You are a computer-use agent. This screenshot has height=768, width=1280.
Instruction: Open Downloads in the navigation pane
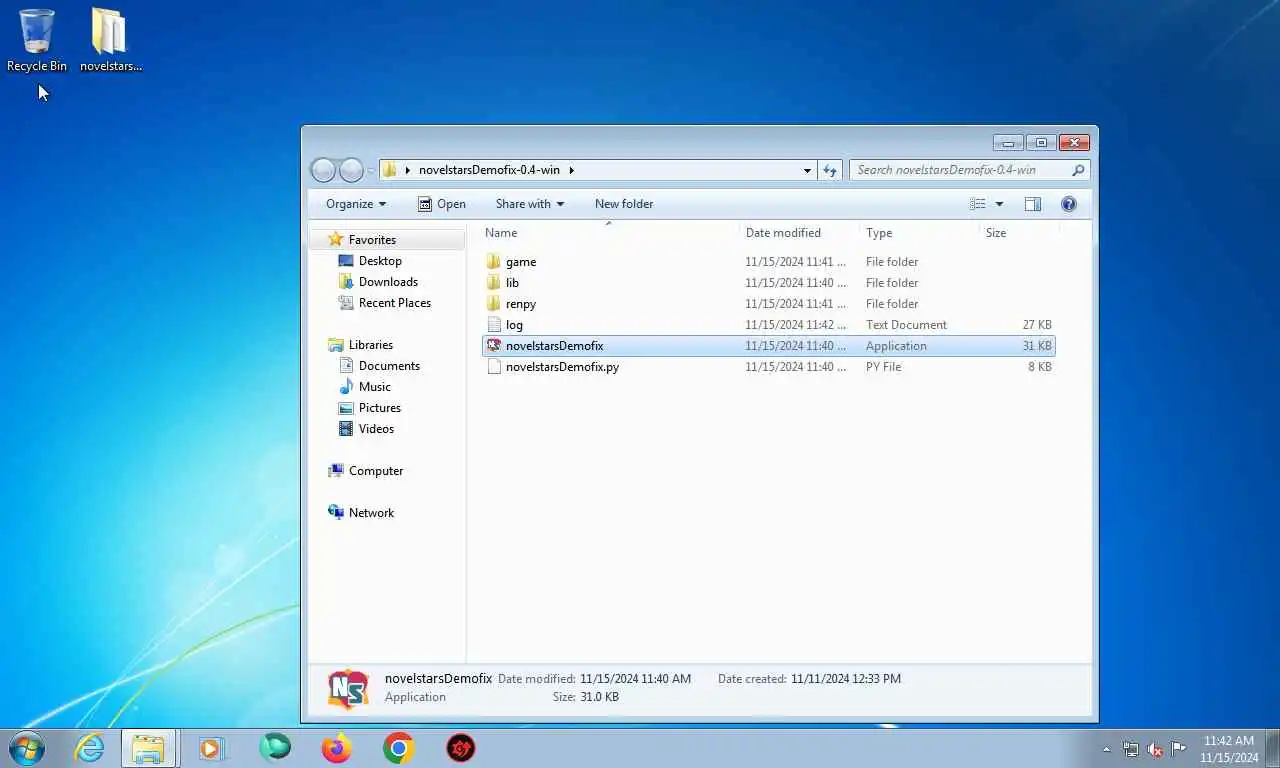(388, 282)
